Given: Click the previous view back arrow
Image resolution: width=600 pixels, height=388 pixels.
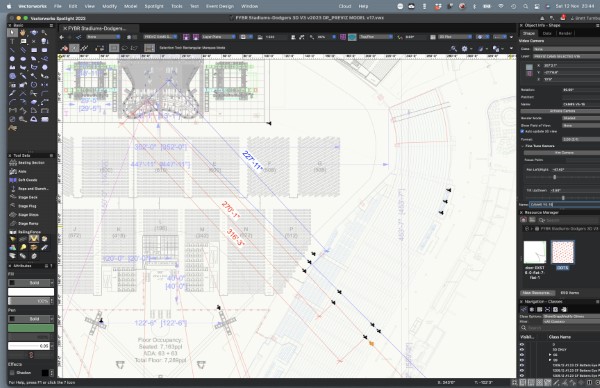Looking at the screenshot, I should pyautogui.click(x=62, y=37).
